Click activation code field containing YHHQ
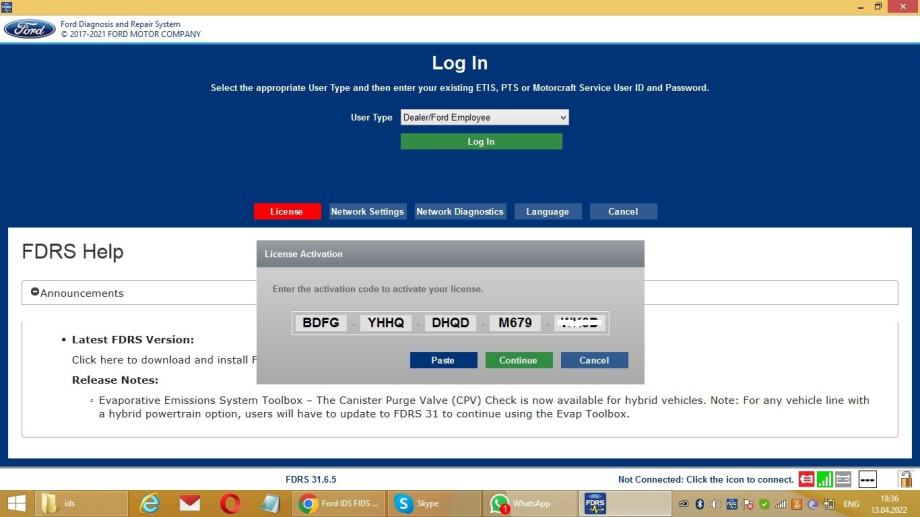 [385, 323]
